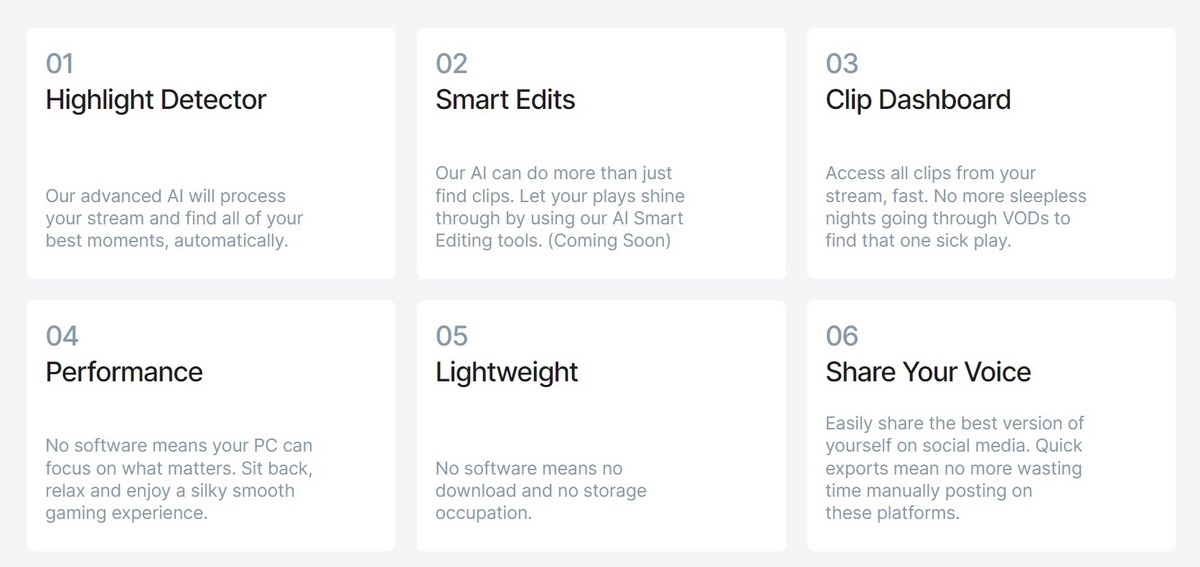
Task: Click the Share Your Voice heading
Action: 928,372
